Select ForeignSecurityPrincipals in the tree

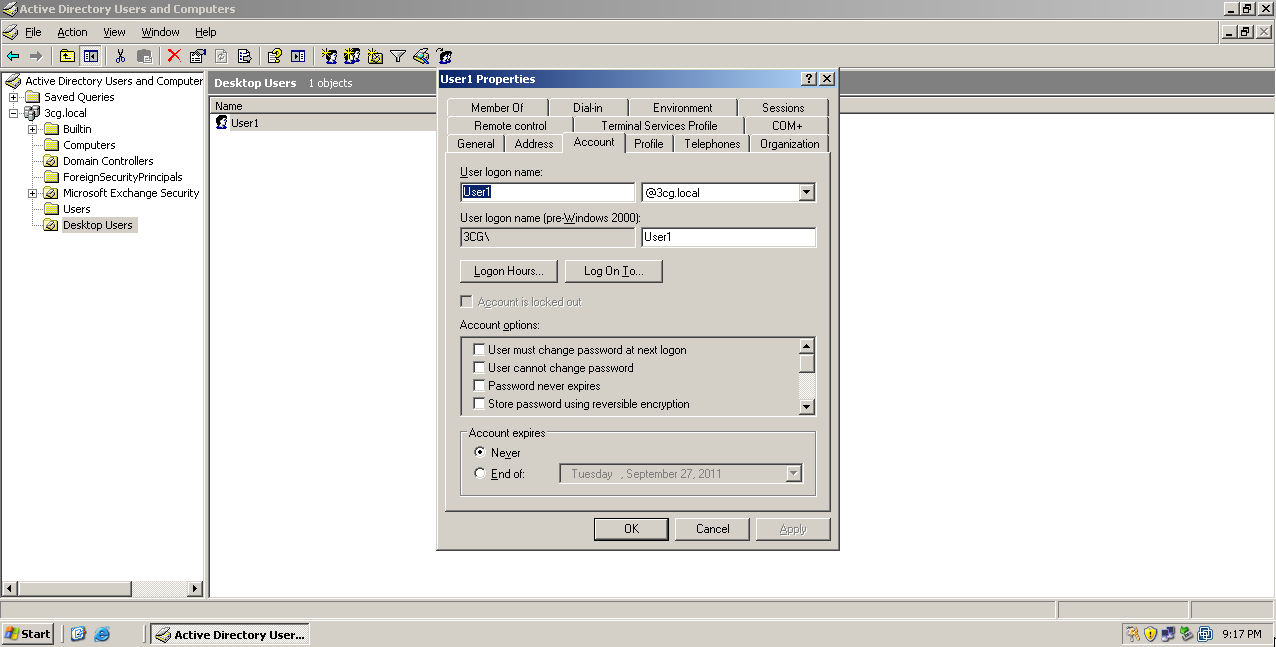(x=123, y=177)
